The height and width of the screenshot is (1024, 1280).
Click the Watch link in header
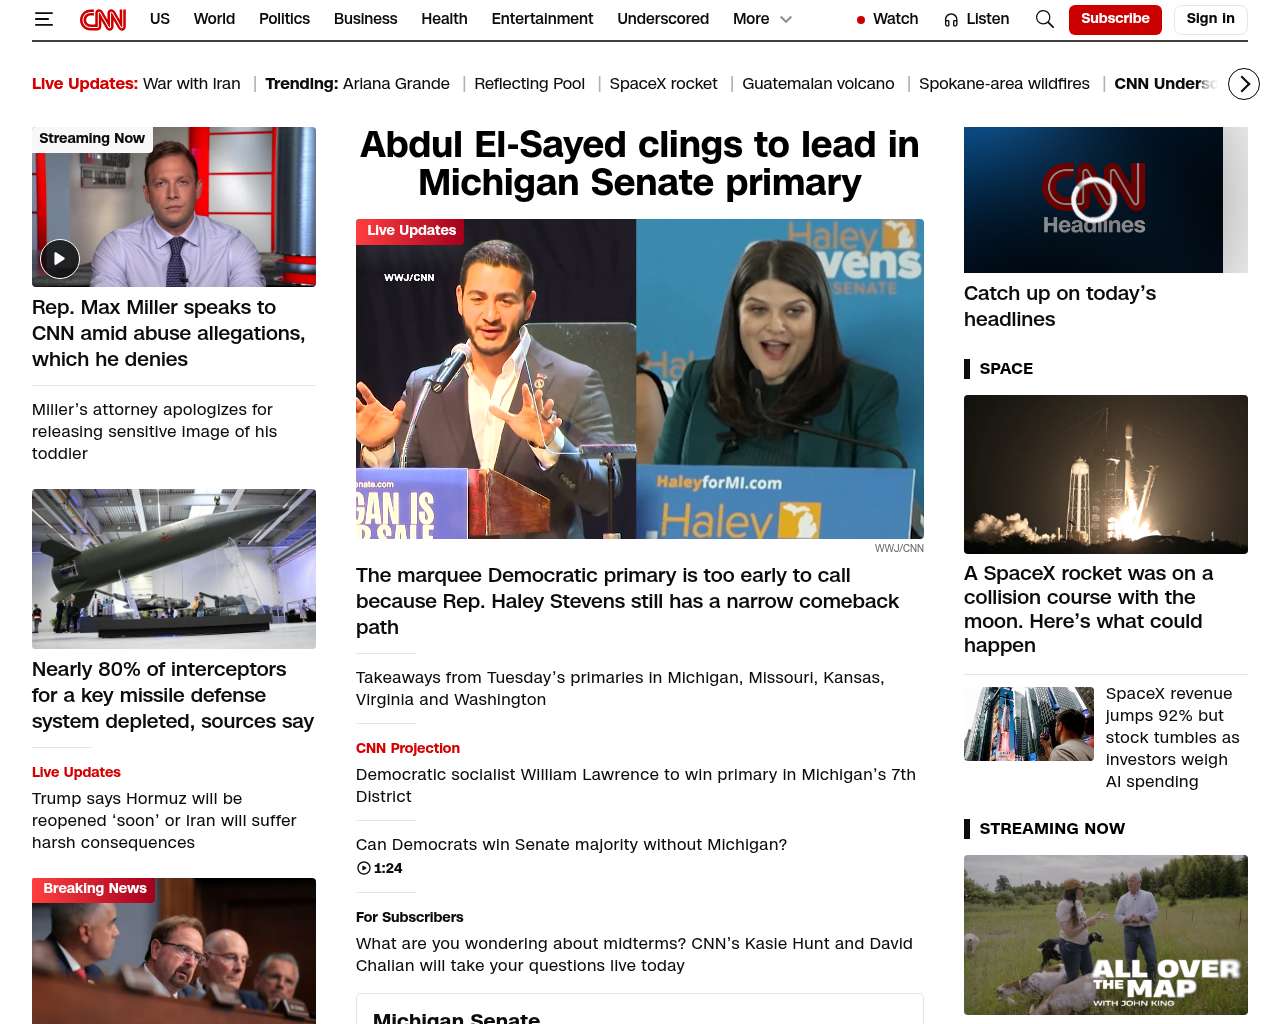click(895, 19)
